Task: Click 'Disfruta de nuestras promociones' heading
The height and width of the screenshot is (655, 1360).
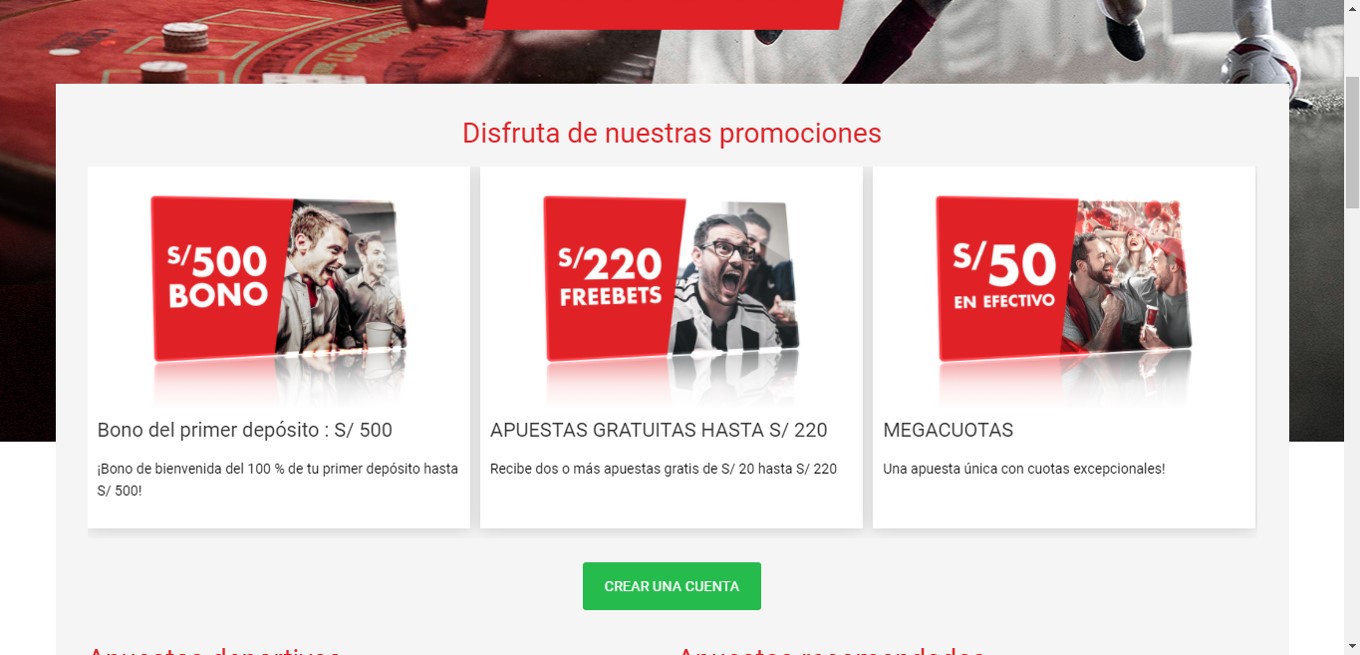Action: 672,133
